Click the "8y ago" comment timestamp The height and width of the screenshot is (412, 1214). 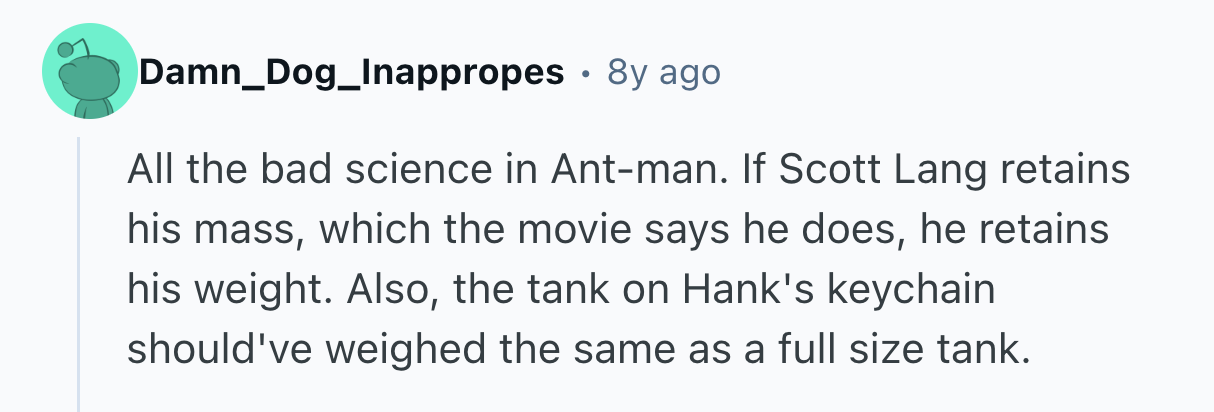pos(663,73)
